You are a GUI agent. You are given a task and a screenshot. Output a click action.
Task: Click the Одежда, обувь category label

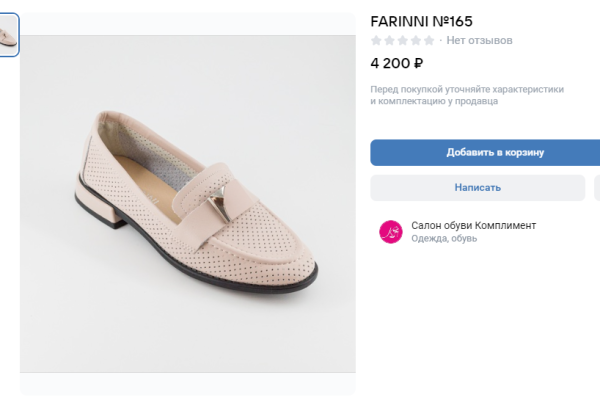click(444, 239)
